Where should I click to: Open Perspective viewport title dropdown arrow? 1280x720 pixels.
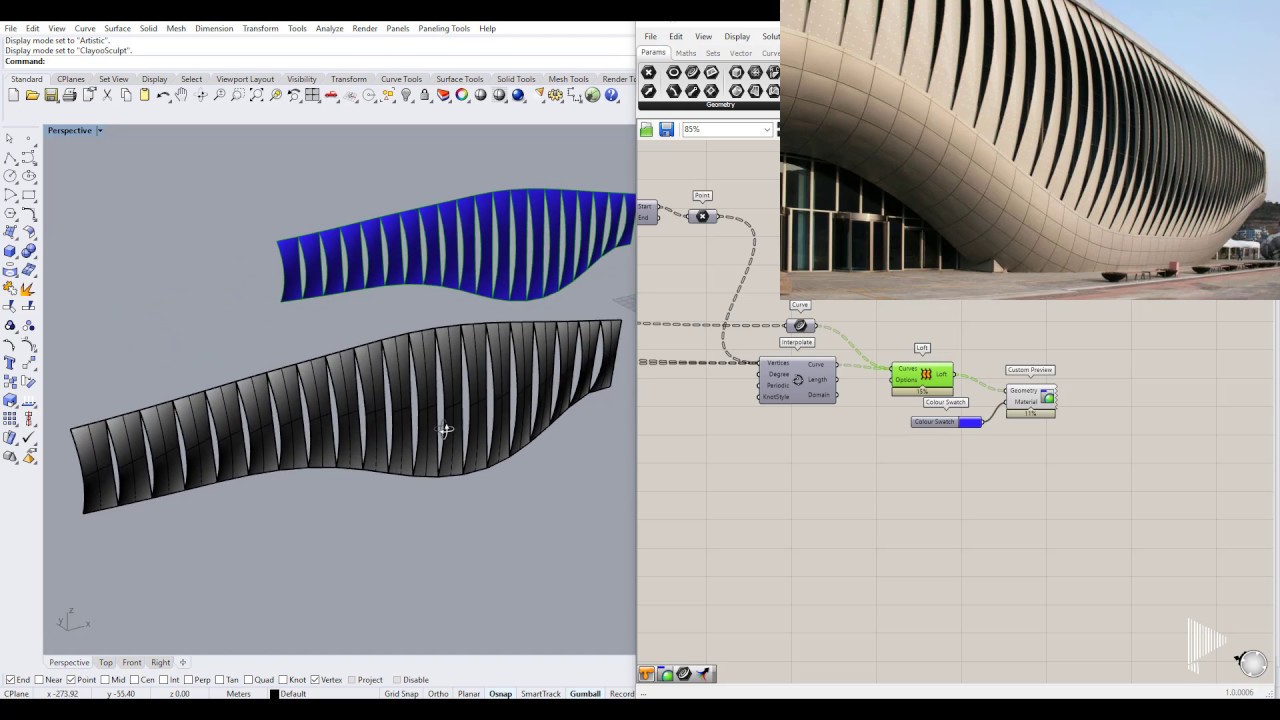point(99,131)
